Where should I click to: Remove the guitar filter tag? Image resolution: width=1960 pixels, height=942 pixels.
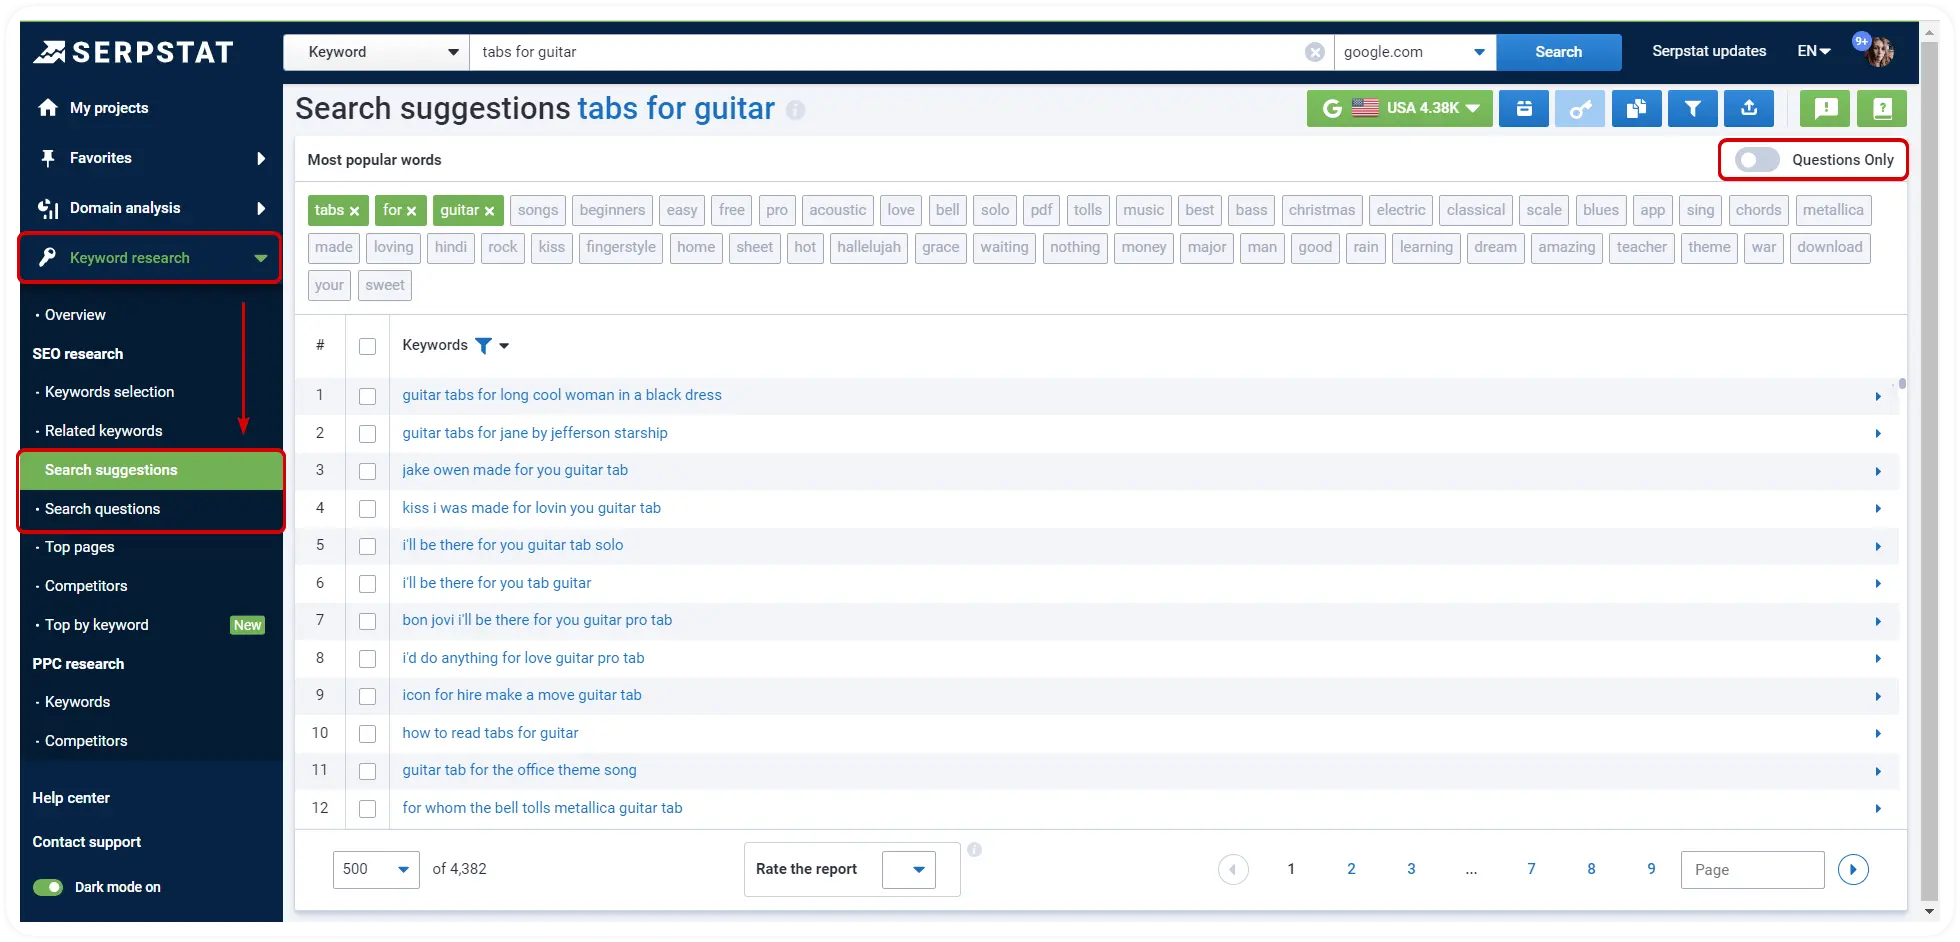(x=491, y=210)
